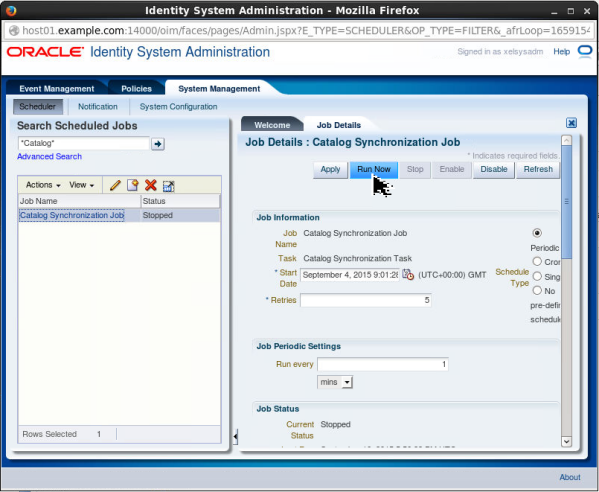The width and height of the screenshot is (599, 492).
Task: Select the No pre-defined schedule radio button
Action: [x=537, y=290]
